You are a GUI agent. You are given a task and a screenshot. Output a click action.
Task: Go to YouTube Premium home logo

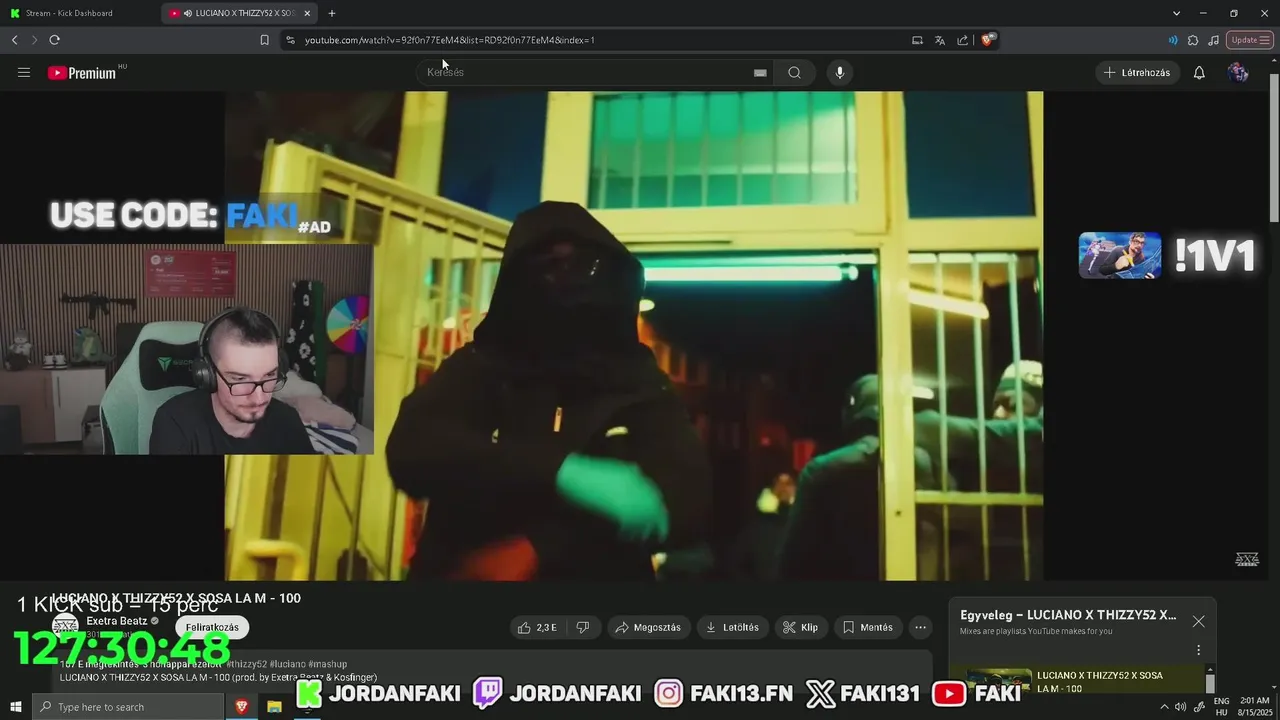pyautogui.click(x=83, y=73)
